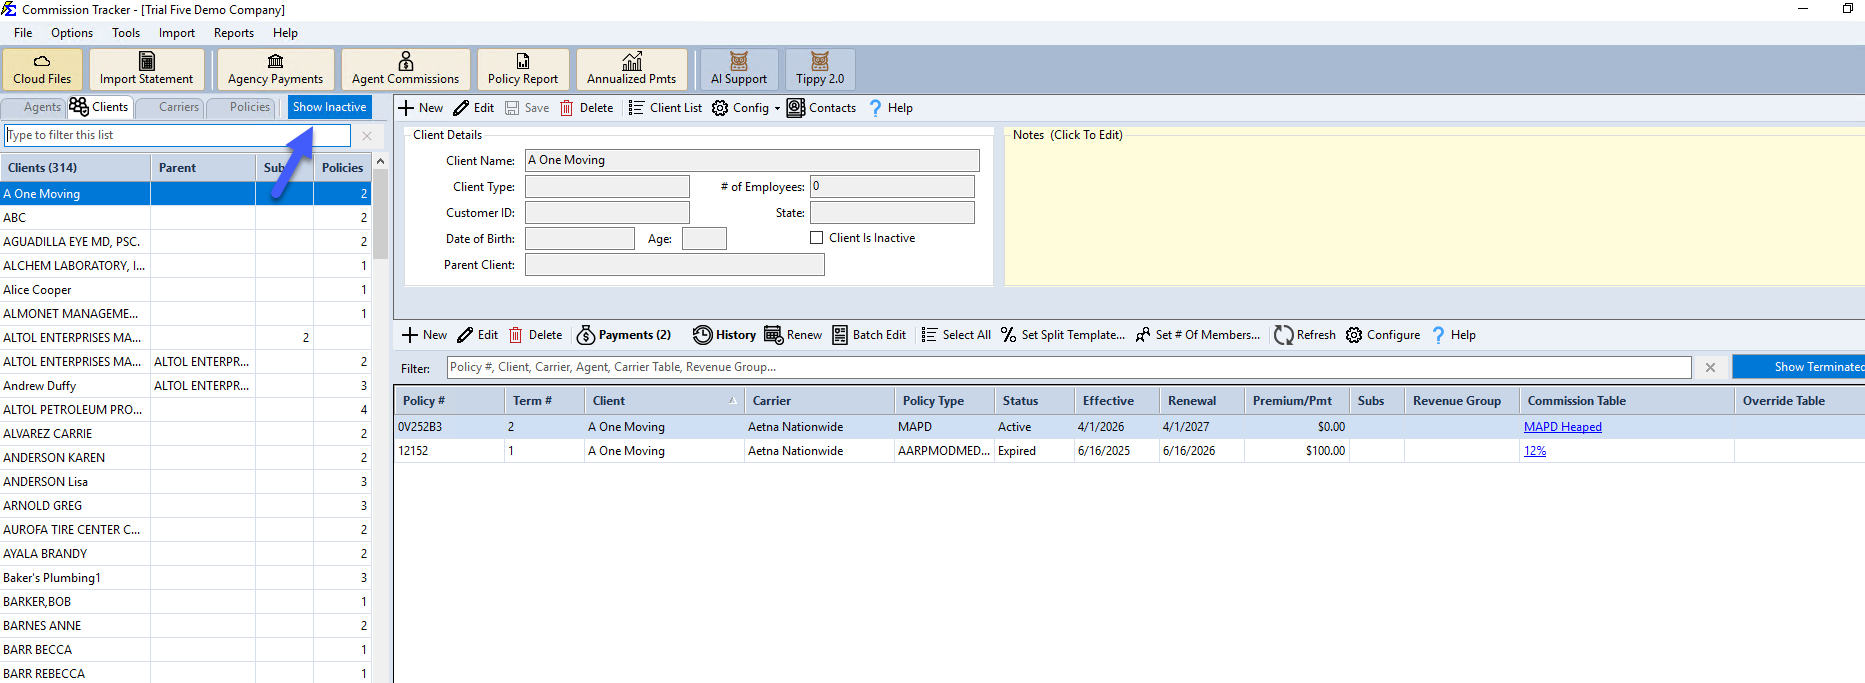Switch to the Policies tab
This screenshot has height=683, width=1865.
click(241, 107)
